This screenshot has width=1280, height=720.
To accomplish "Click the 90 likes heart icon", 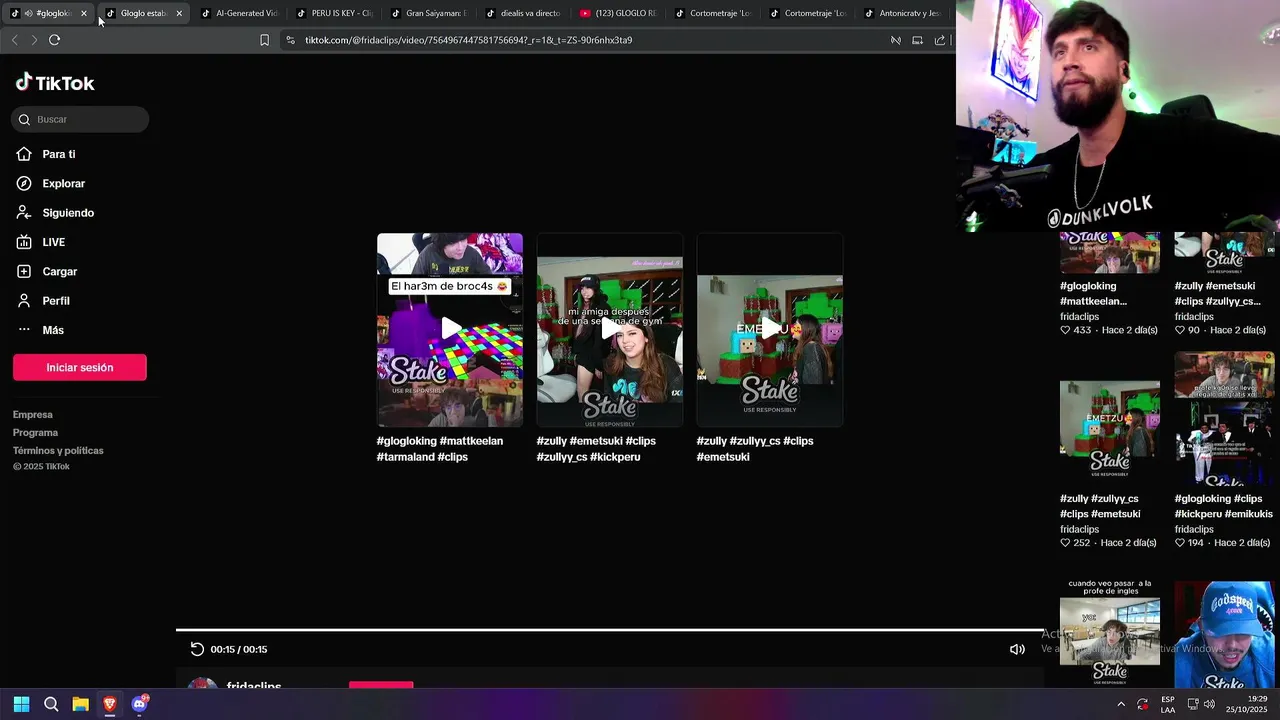I will click(x=1180, y=330).
